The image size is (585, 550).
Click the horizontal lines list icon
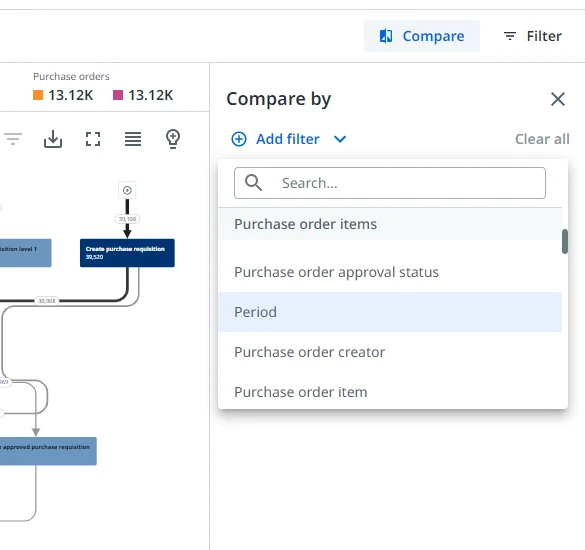click(x=133, y=139)
